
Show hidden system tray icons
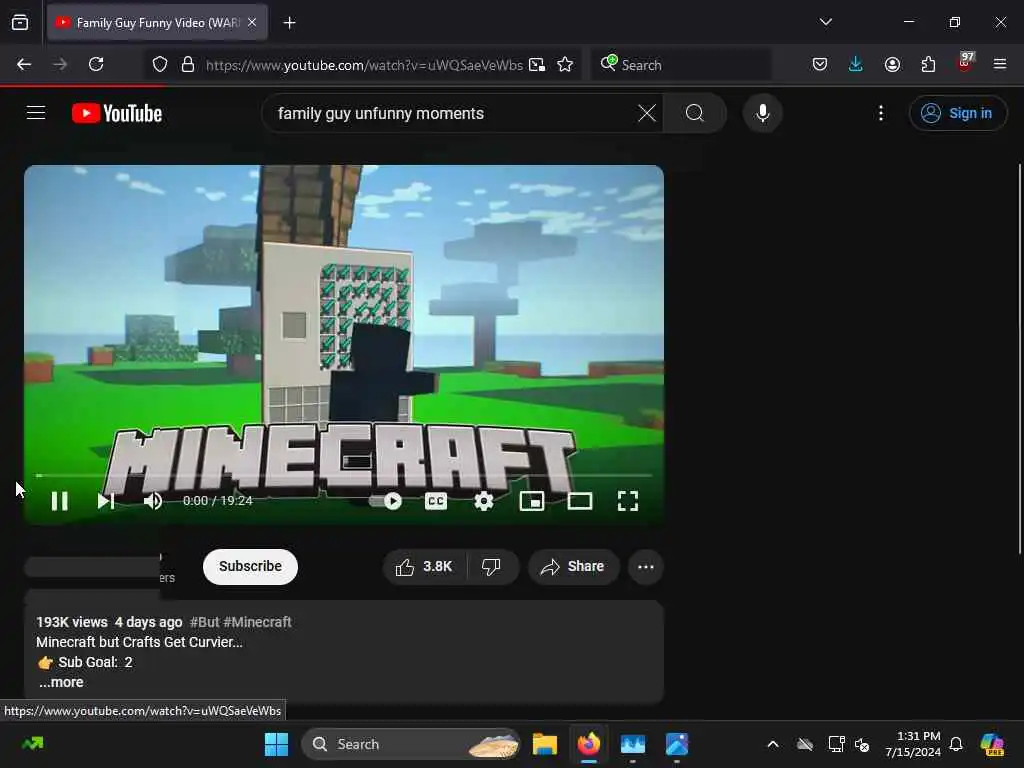click(773, 744)
